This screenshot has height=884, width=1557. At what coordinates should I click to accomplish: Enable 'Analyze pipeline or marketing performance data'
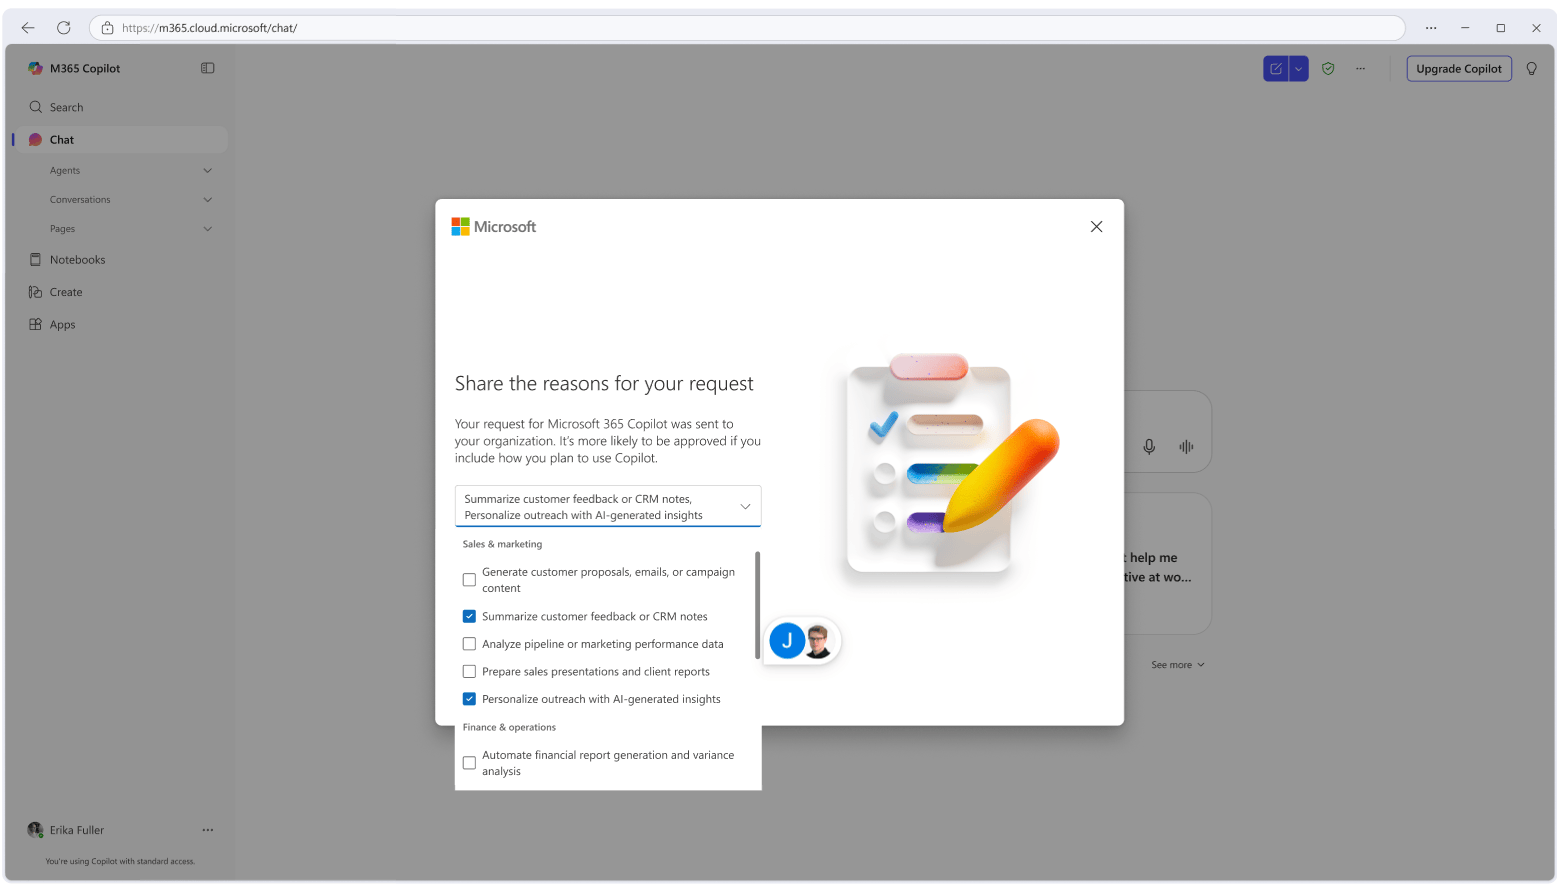click(469, 644)
